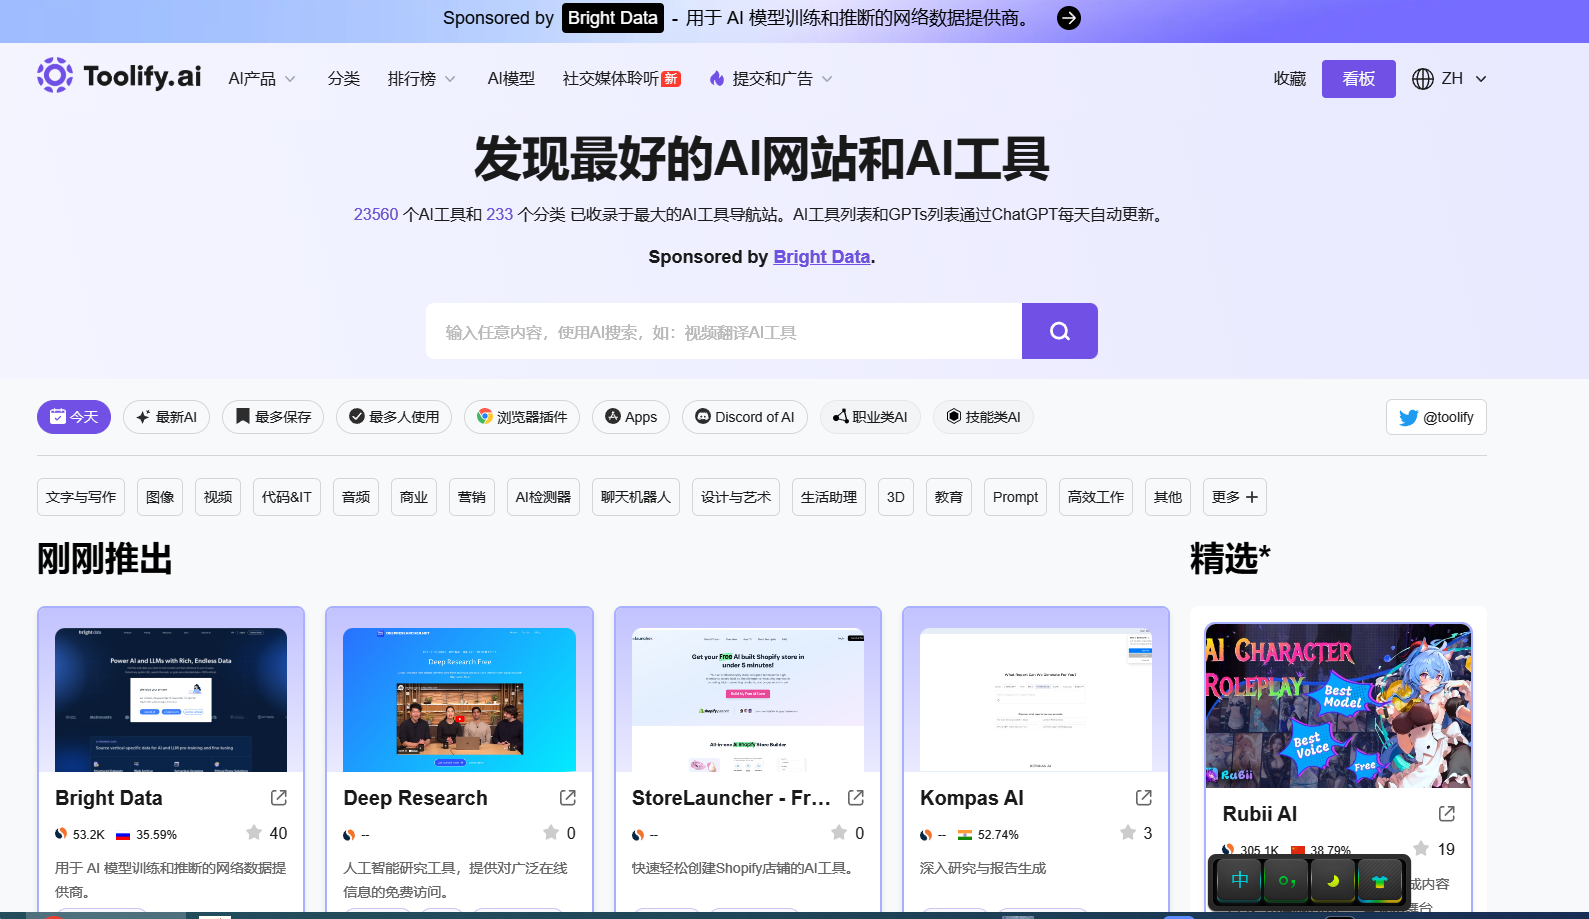This screenshot has width=1589, height=919.
Task: Click the @toolify Twitter button
Action: pyautogui.click(x=1436, y=417)
